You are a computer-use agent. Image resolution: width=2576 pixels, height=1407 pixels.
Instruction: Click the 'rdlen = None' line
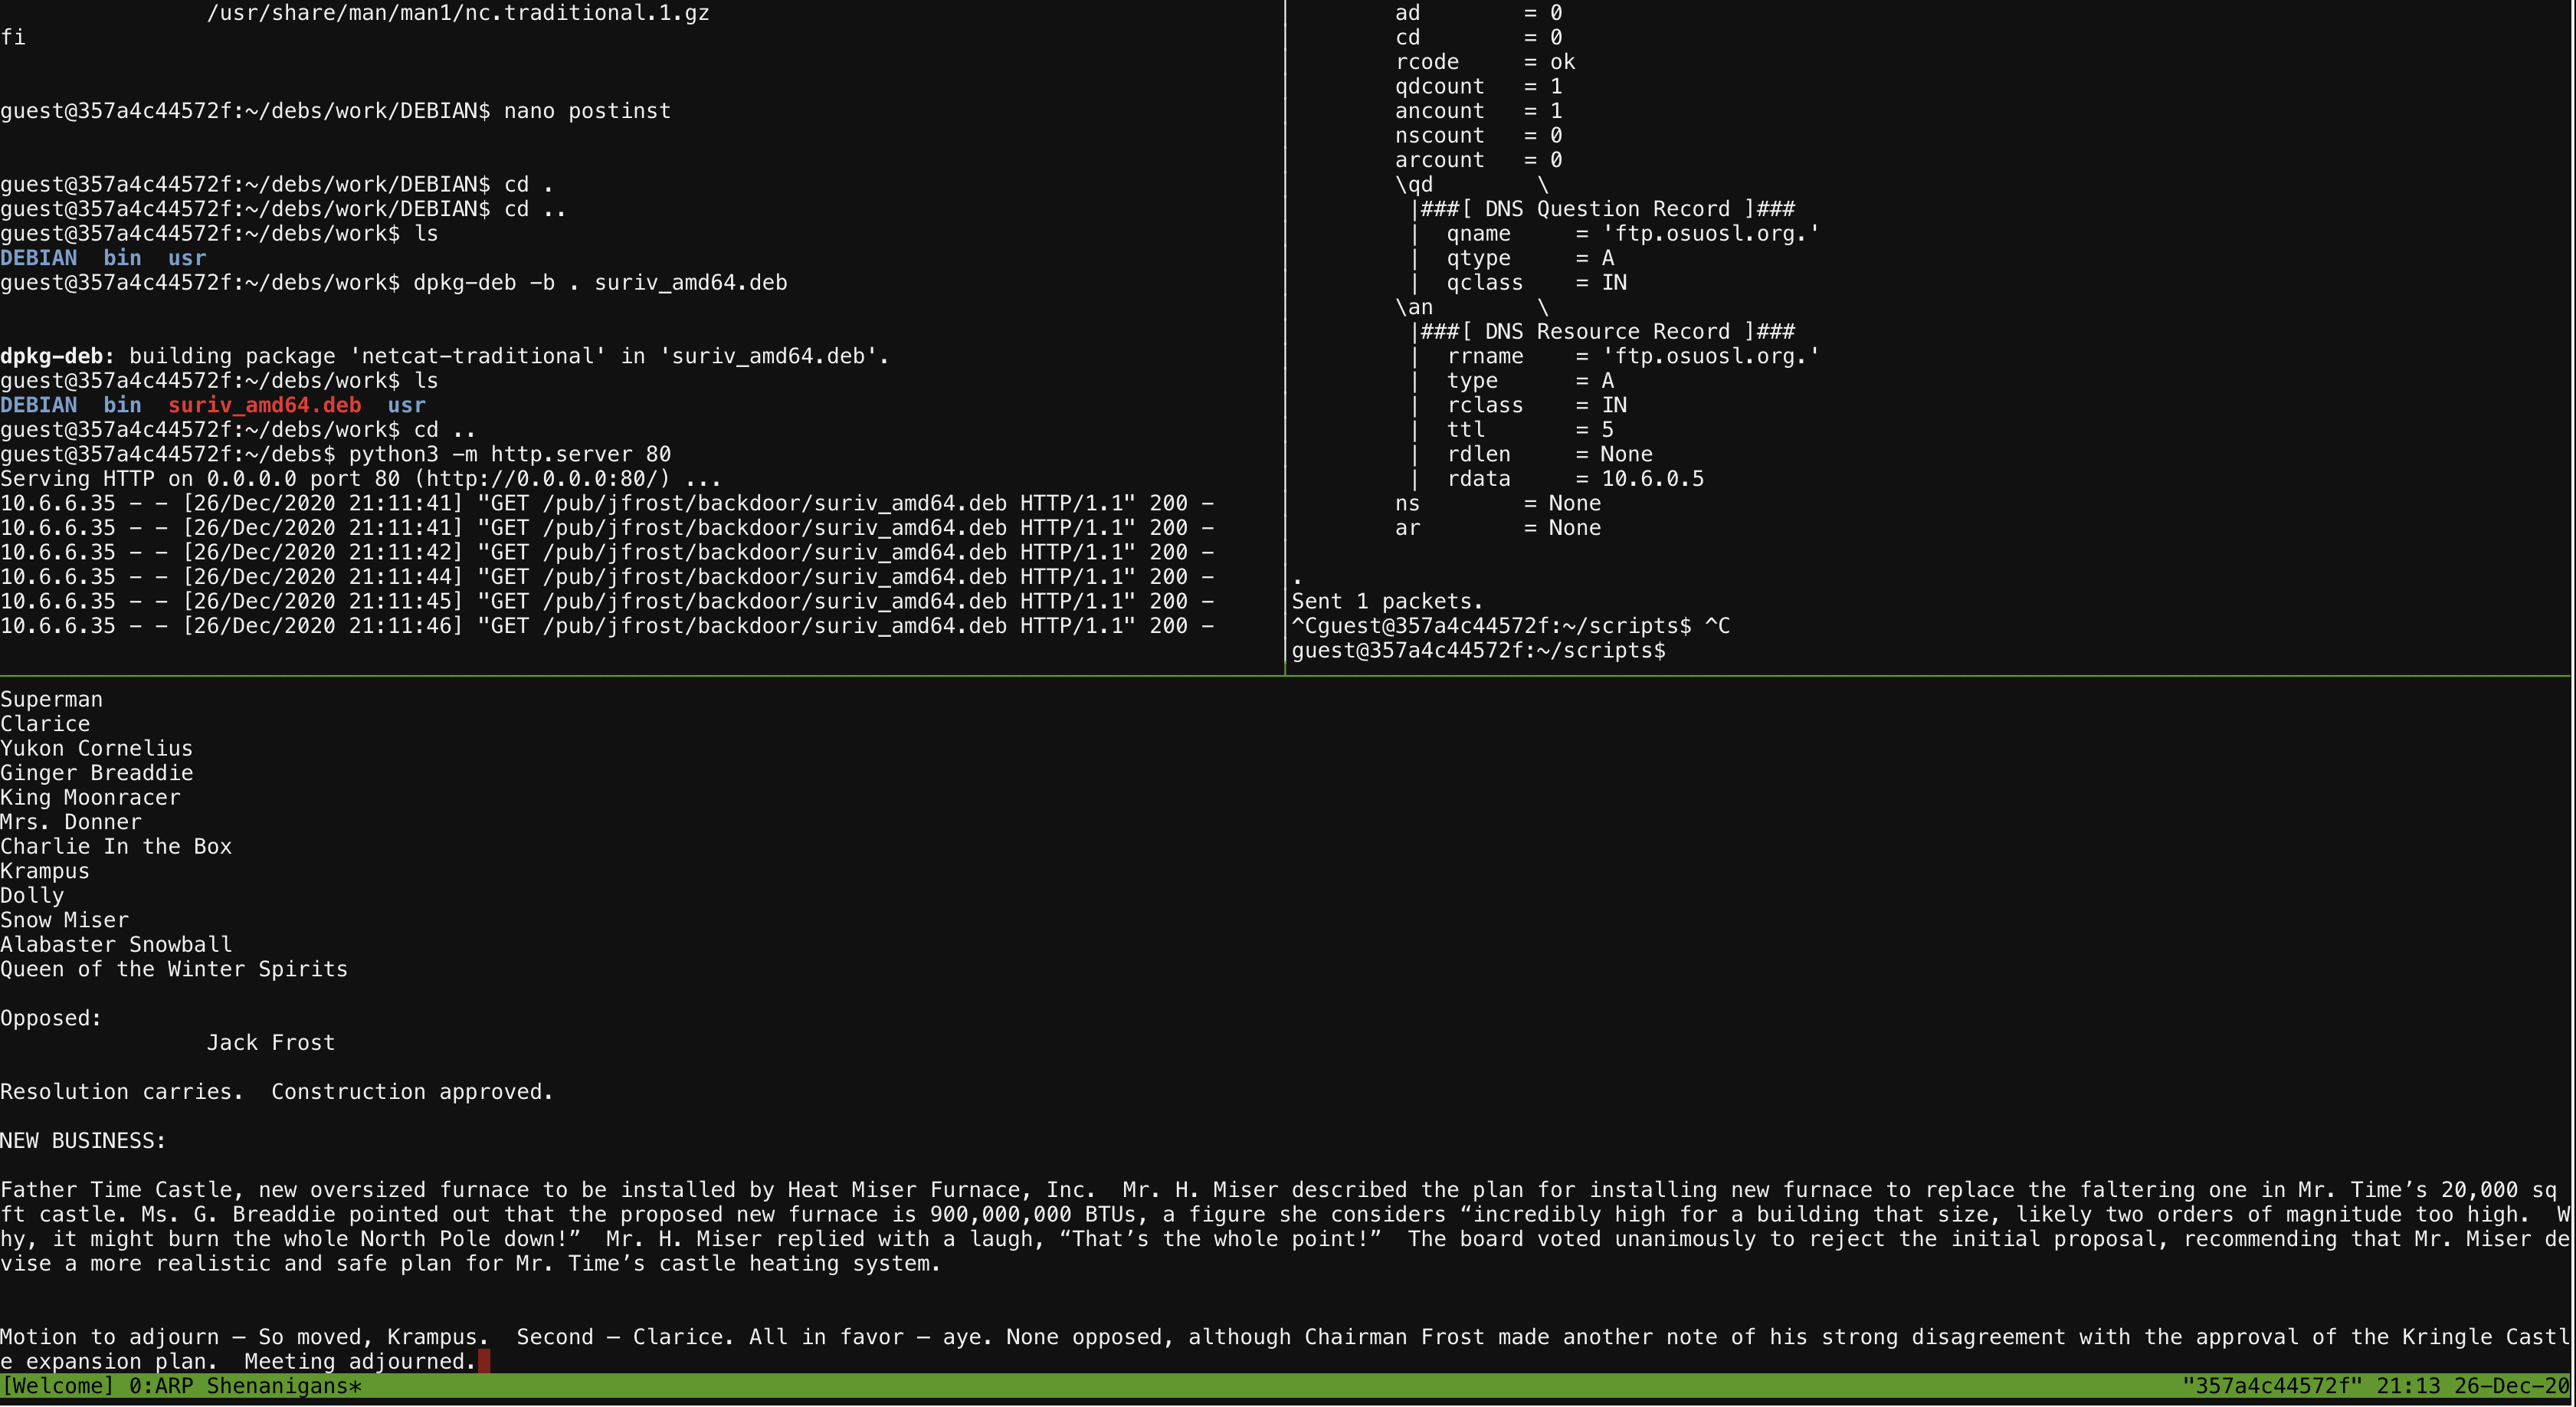pos(1549,454)
